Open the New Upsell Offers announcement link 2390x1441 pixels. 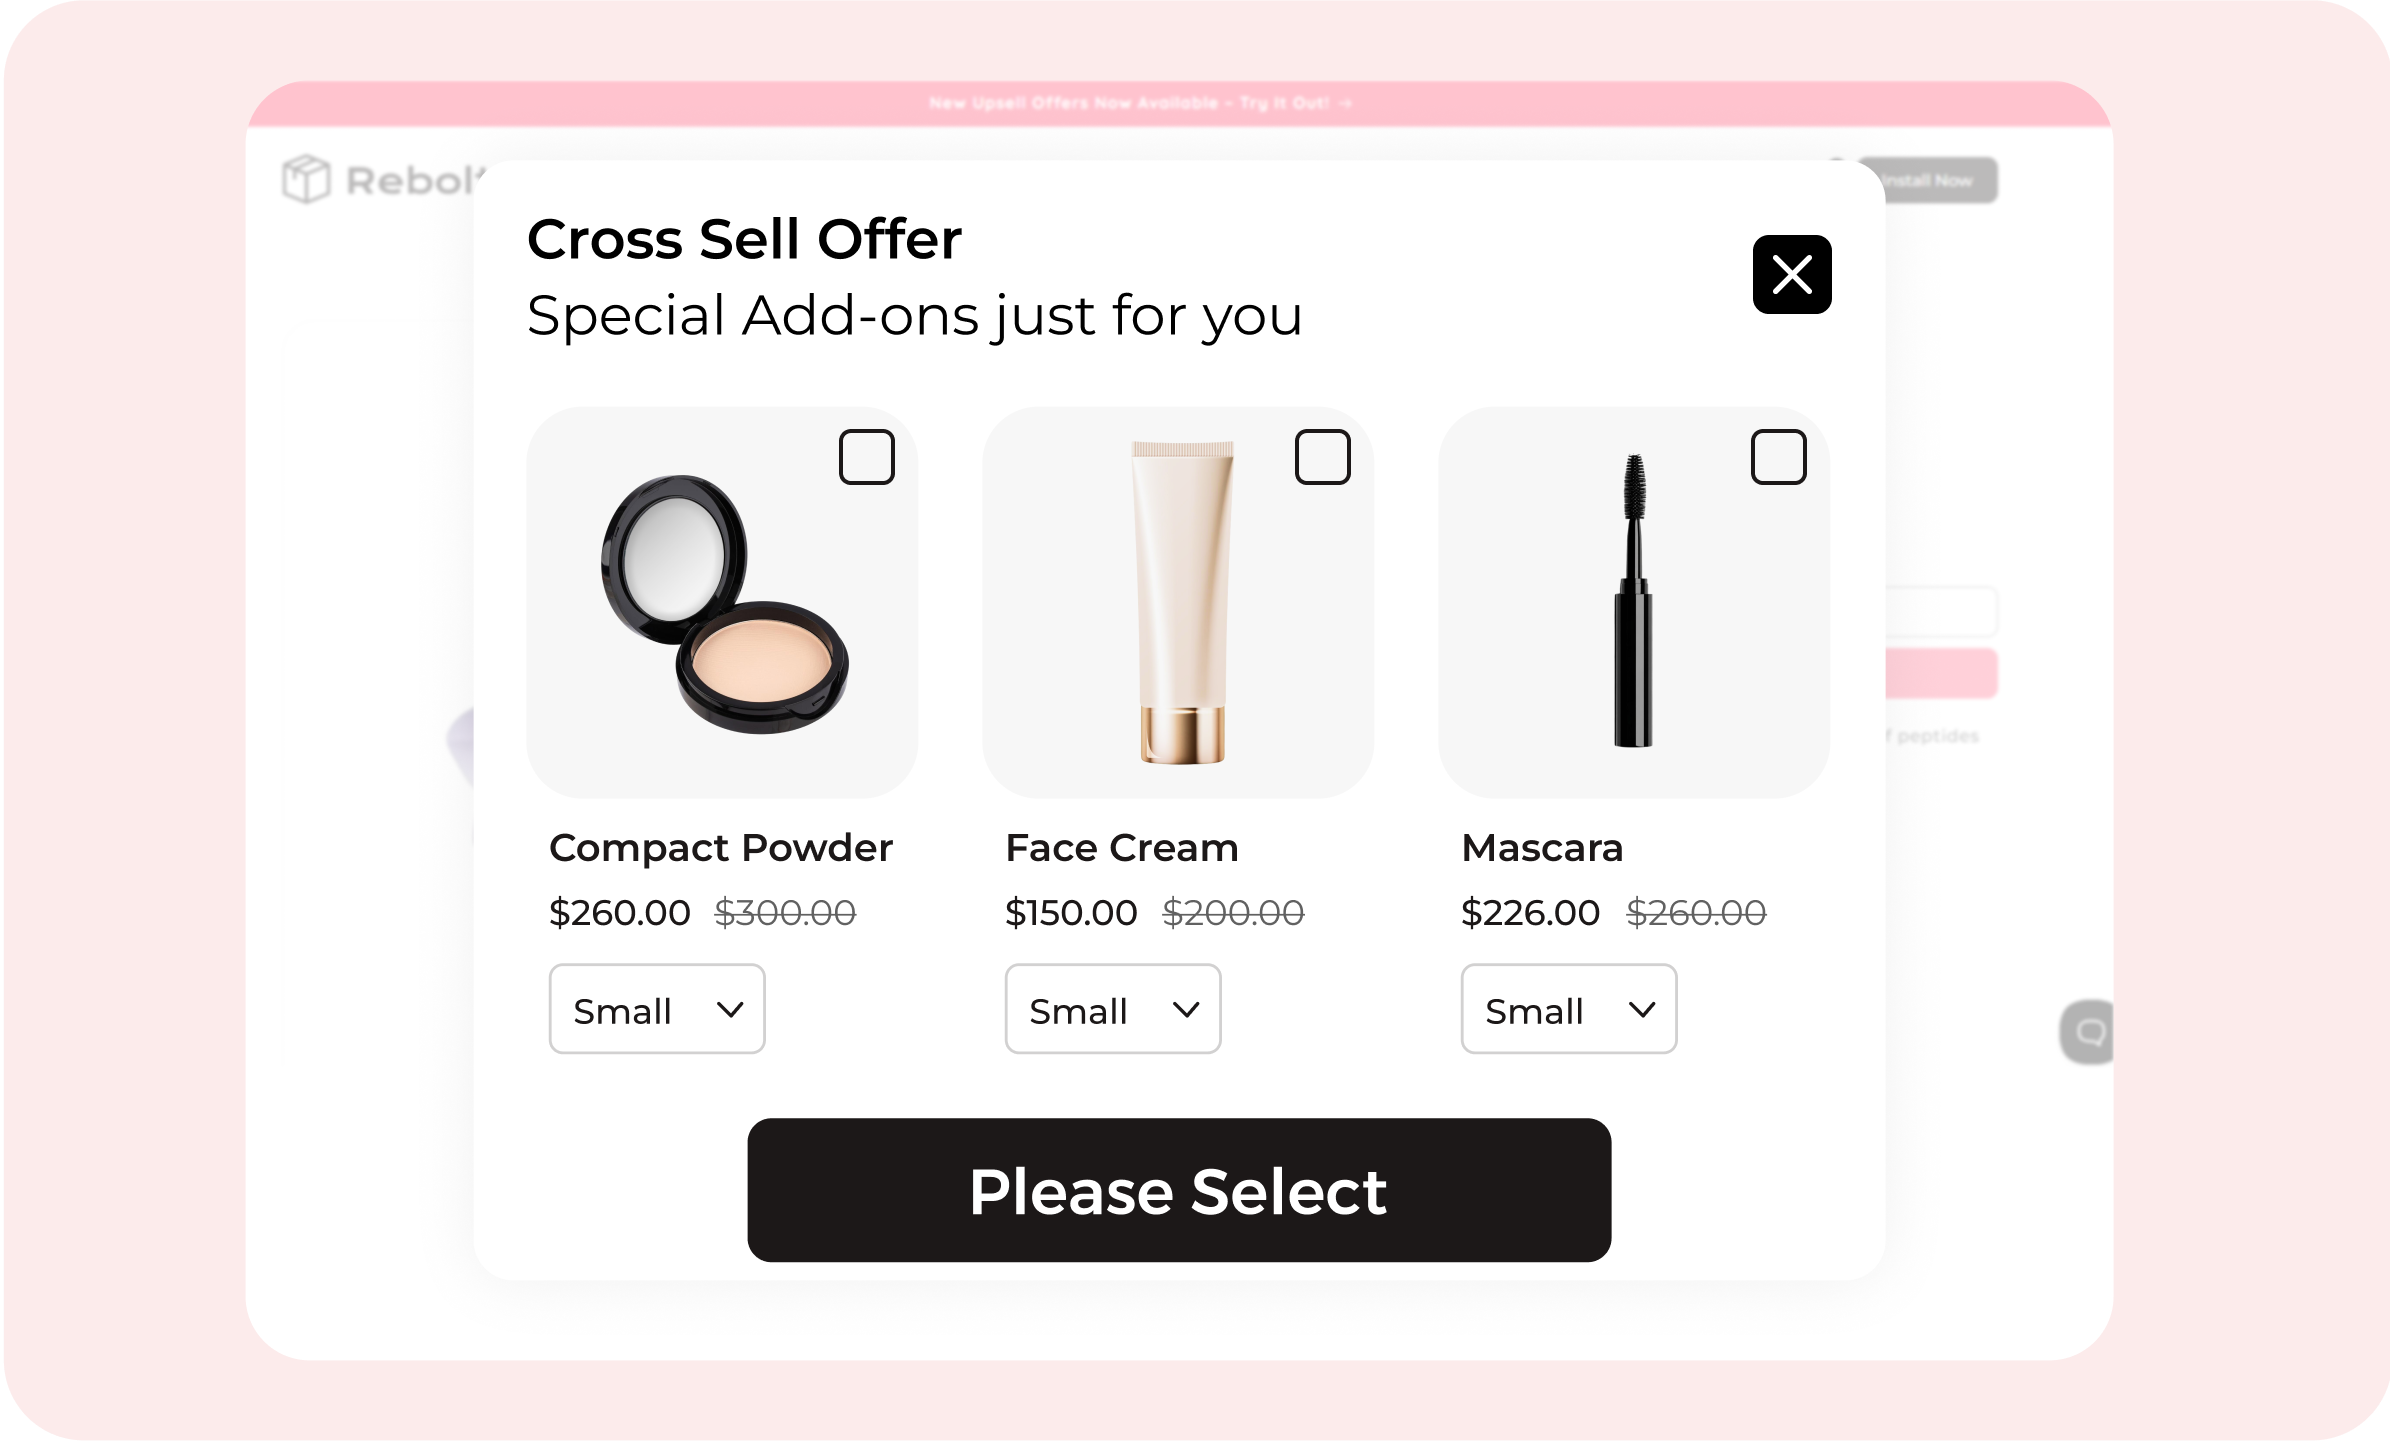click(x=1140, y=103)
